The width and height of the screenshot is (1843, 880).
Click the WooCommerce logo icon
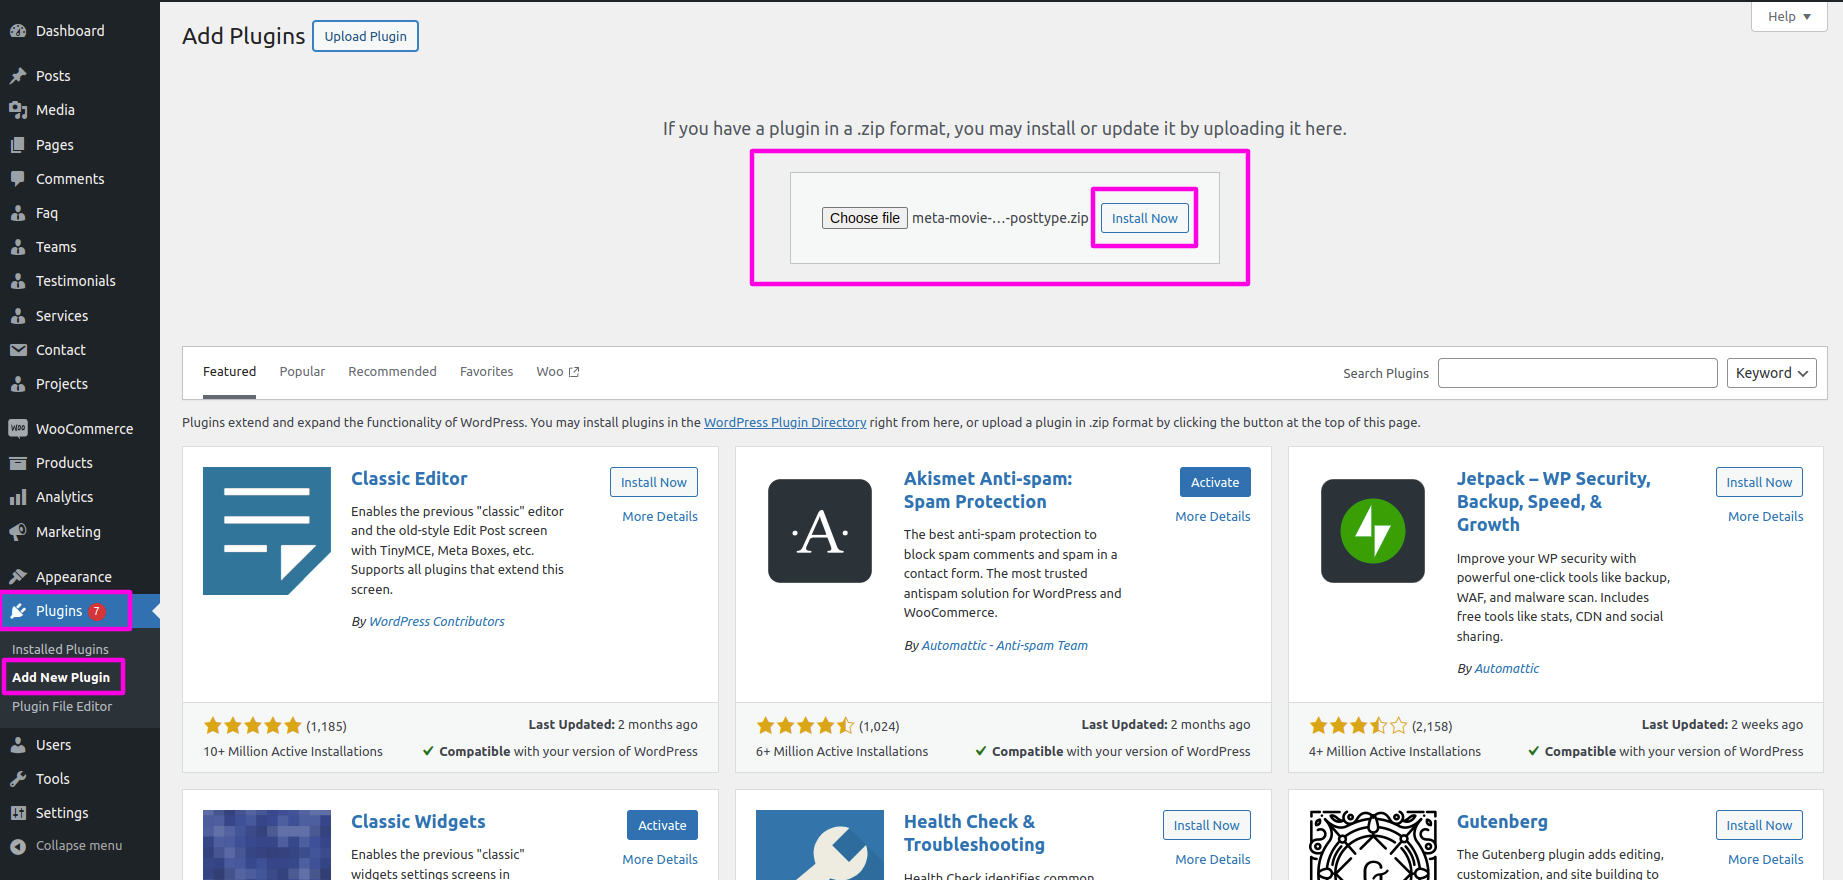[18, 429]
